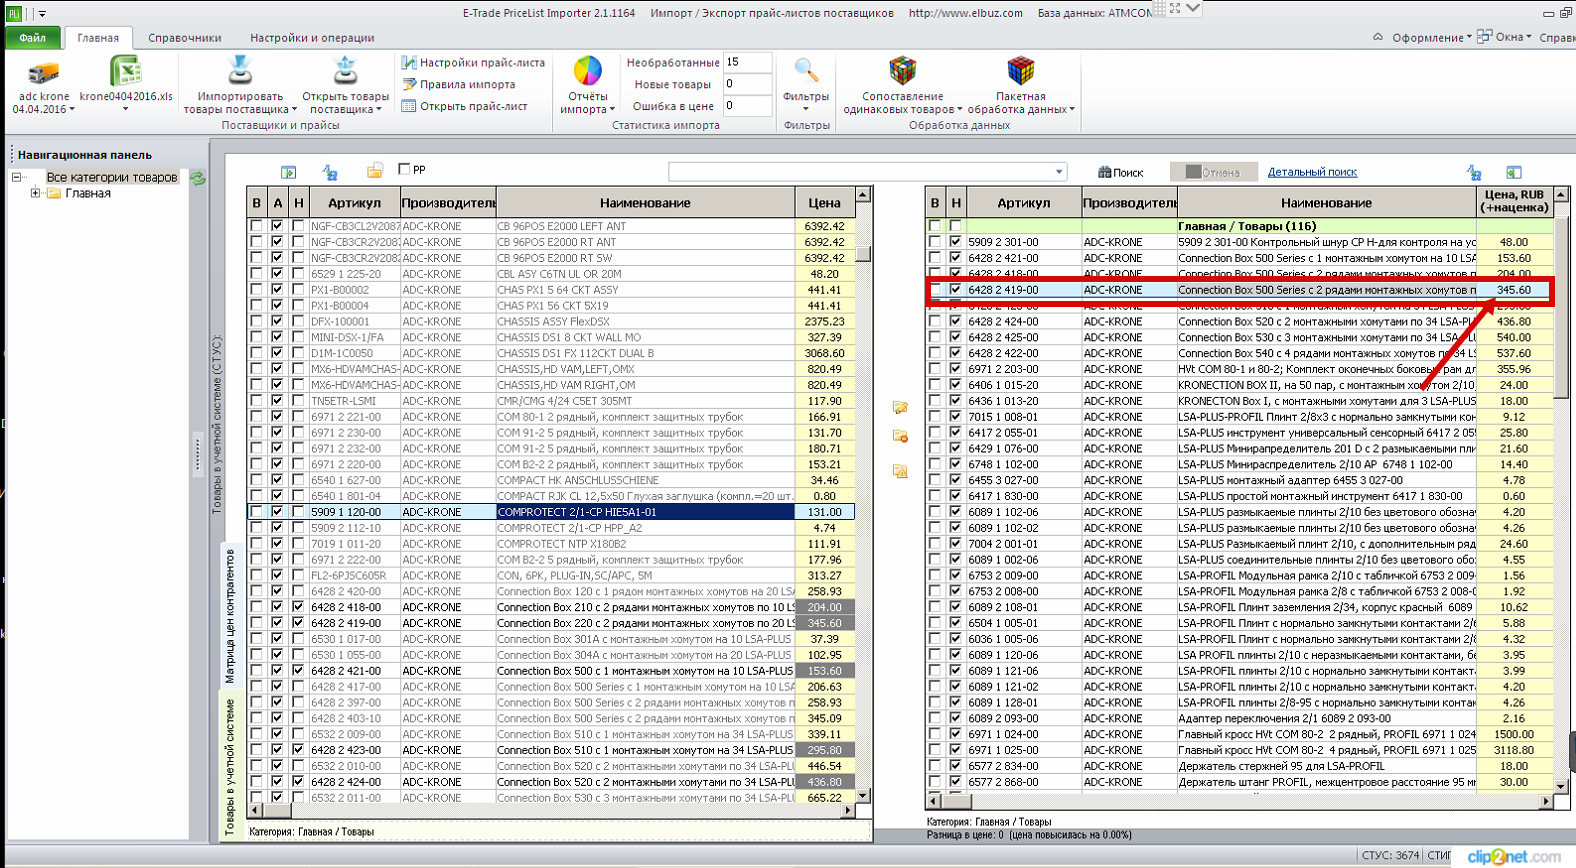Open the search combo box dropdown arrow
1576x868 pixels.
[1059, 172]
